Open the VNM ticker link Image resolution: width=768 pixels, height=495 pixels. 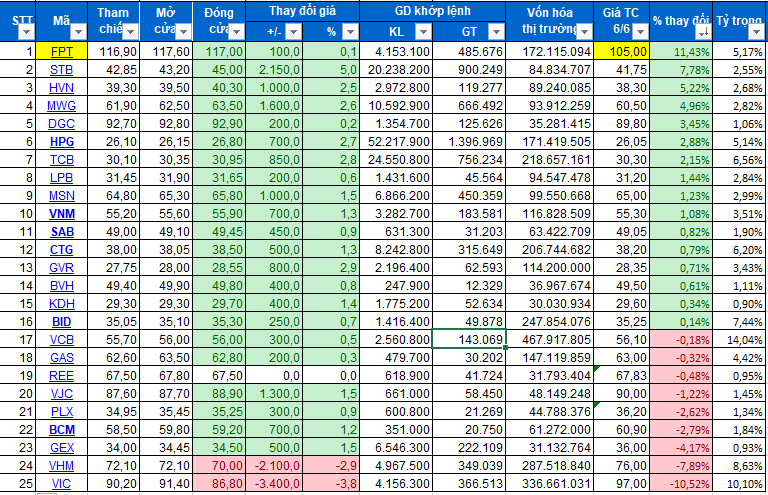tap(62, 214)
